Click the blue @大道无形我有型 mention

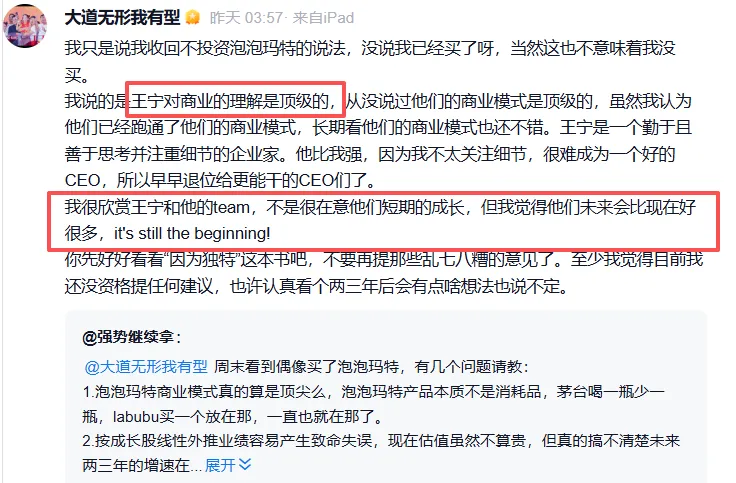146,367
